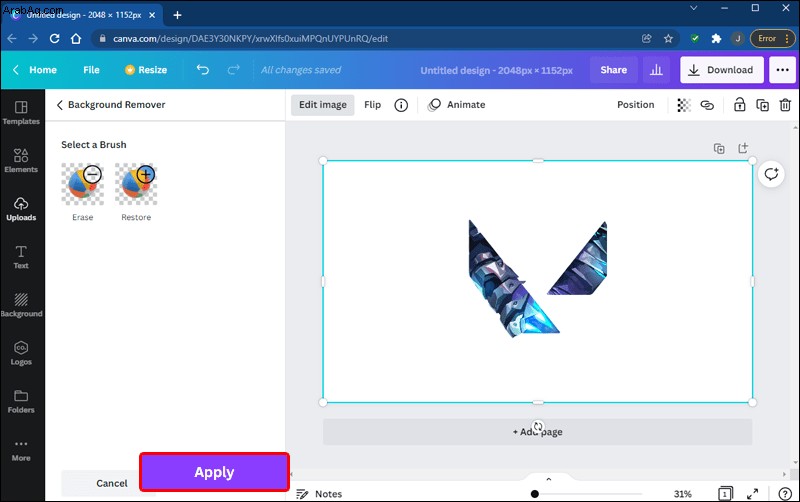This screenshot has width=800, height=502.
Task: Click the Edit image button
Action: coord(322,105)
